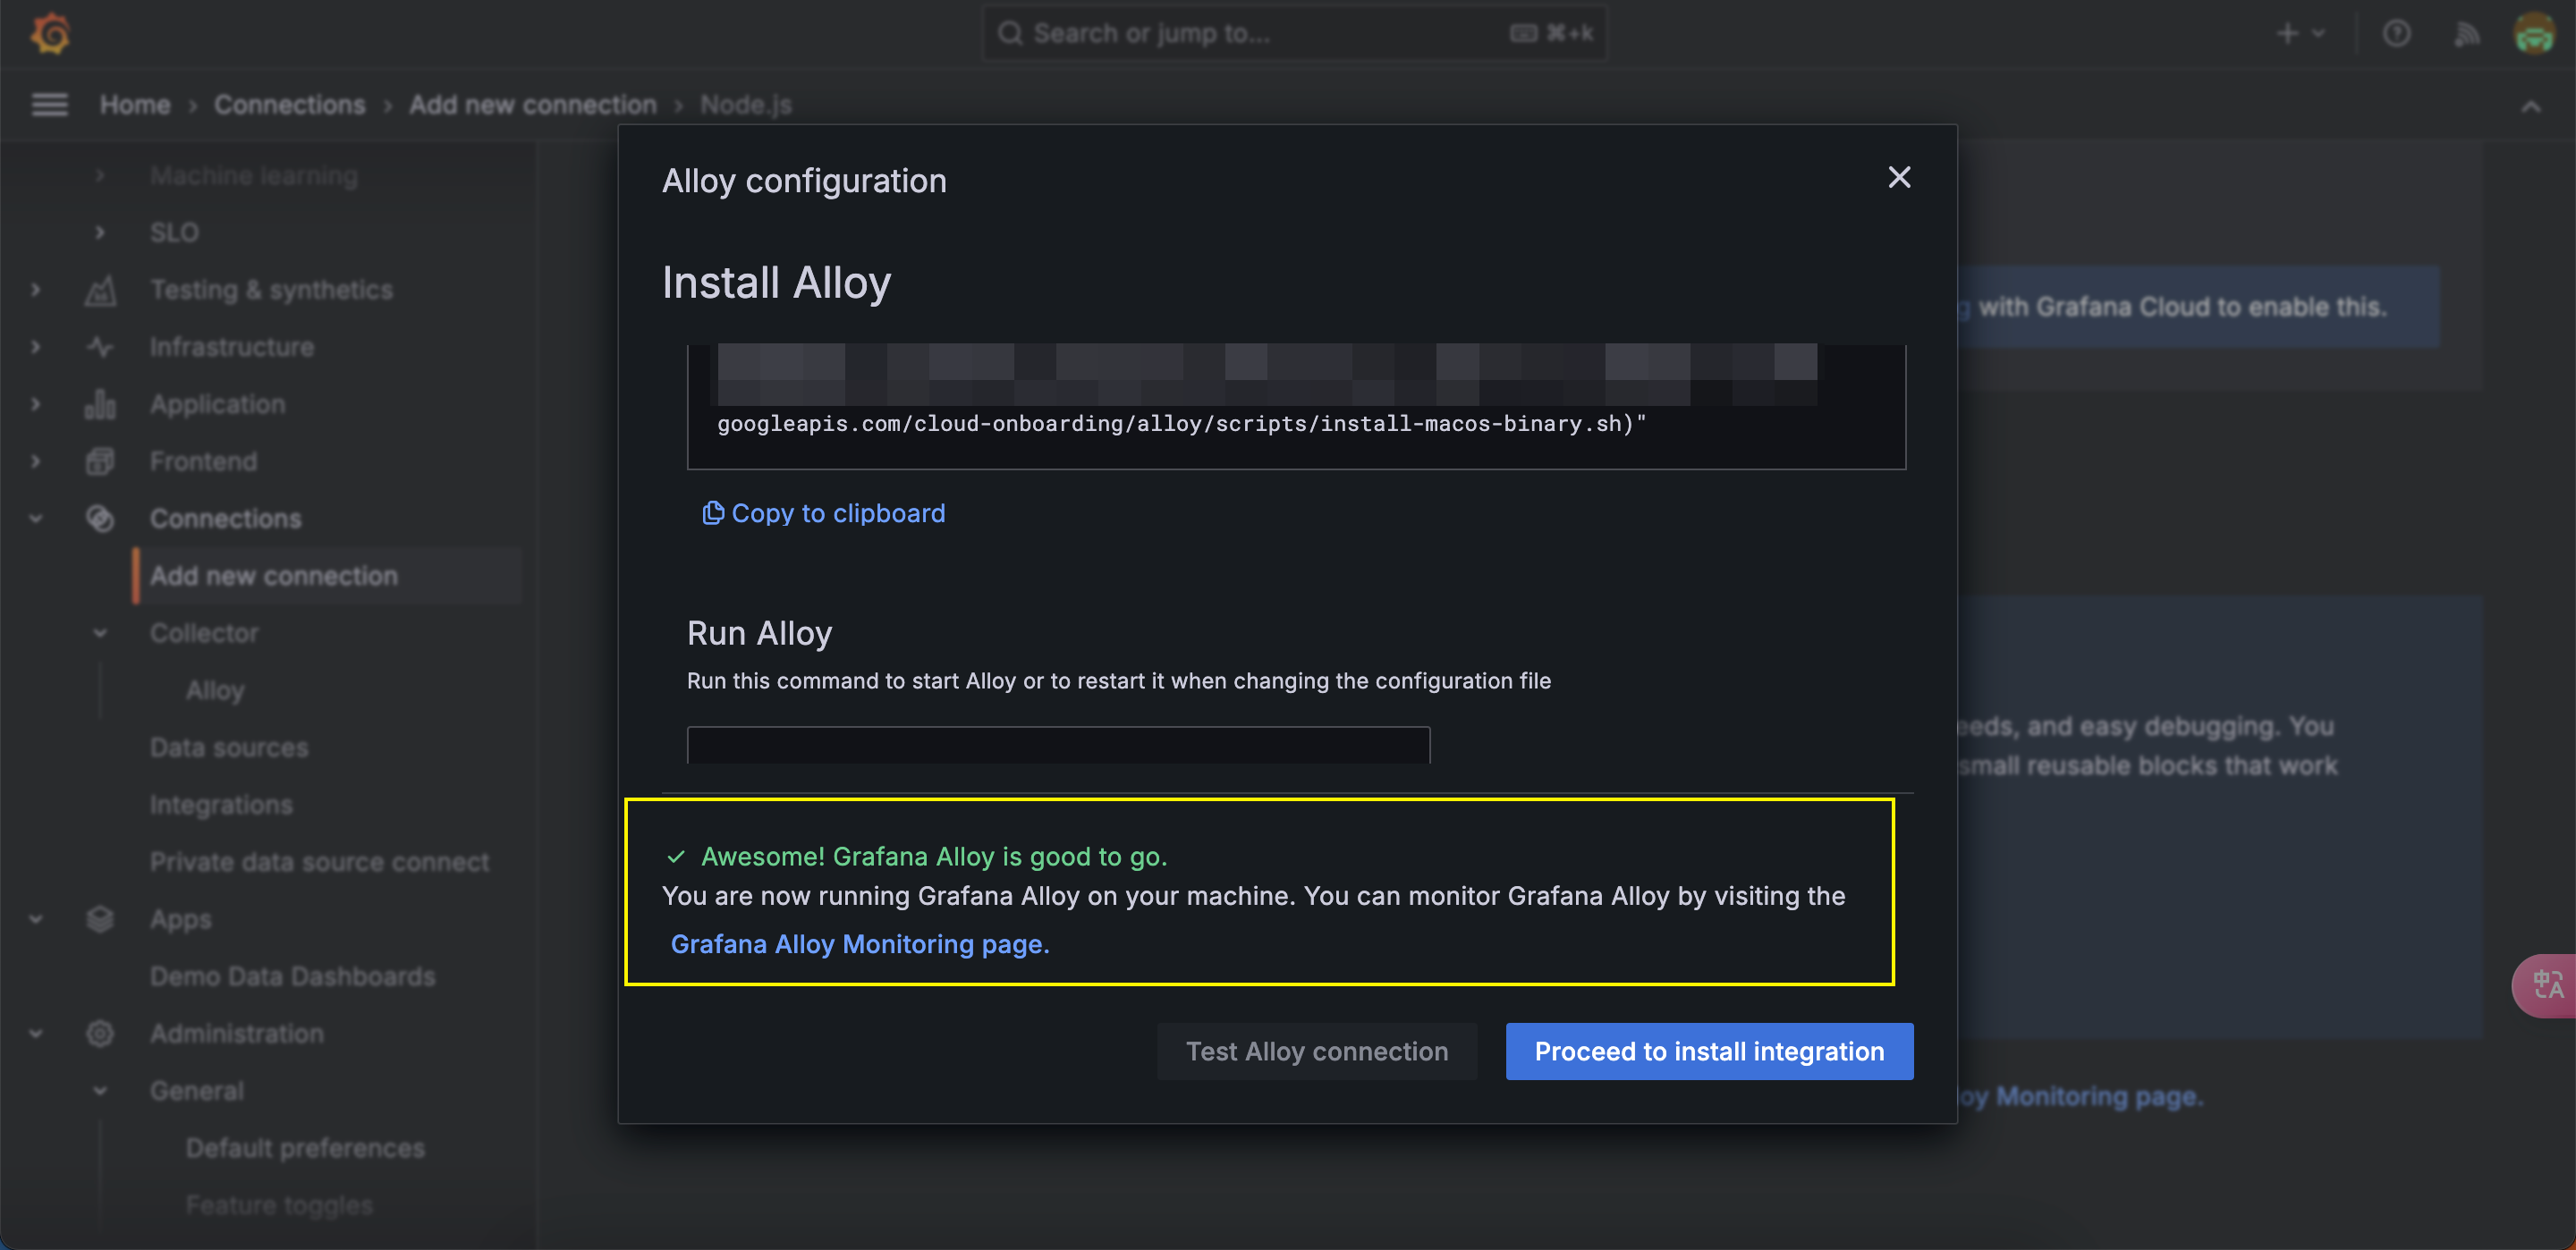Collapse the Collector subsection
This screenshot has width=2576, height=1250.
[99, 633]
